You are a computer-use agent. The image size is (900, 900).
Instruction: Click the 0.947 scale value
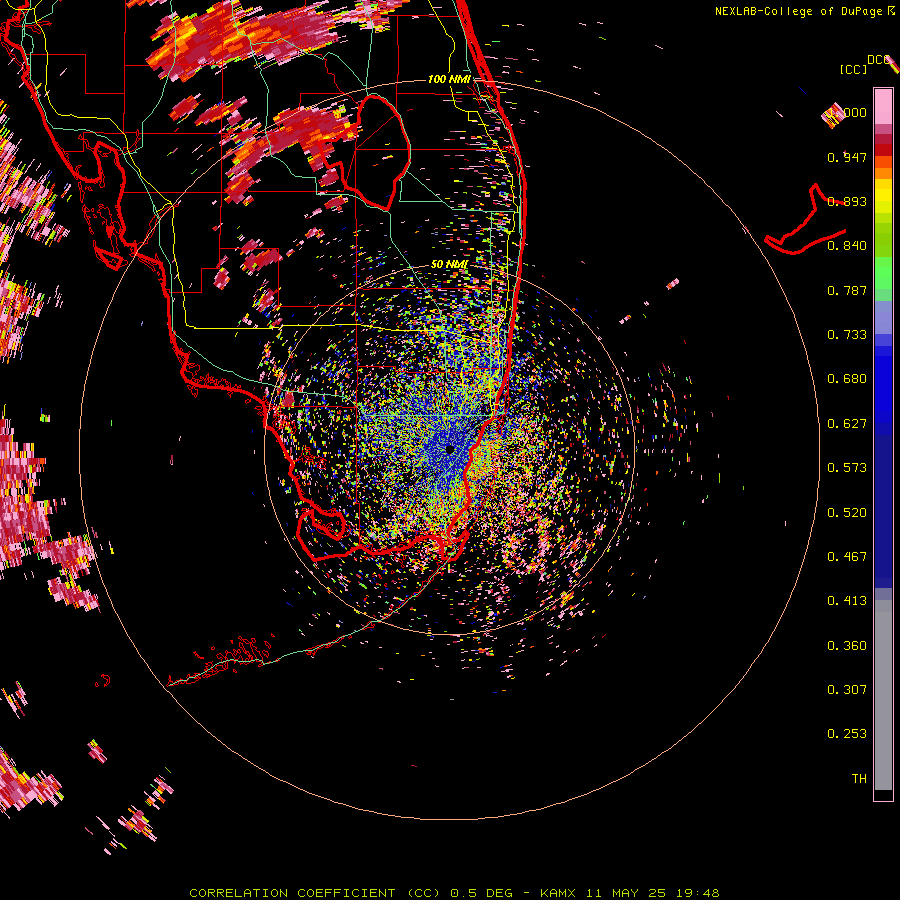pos(847,157)
